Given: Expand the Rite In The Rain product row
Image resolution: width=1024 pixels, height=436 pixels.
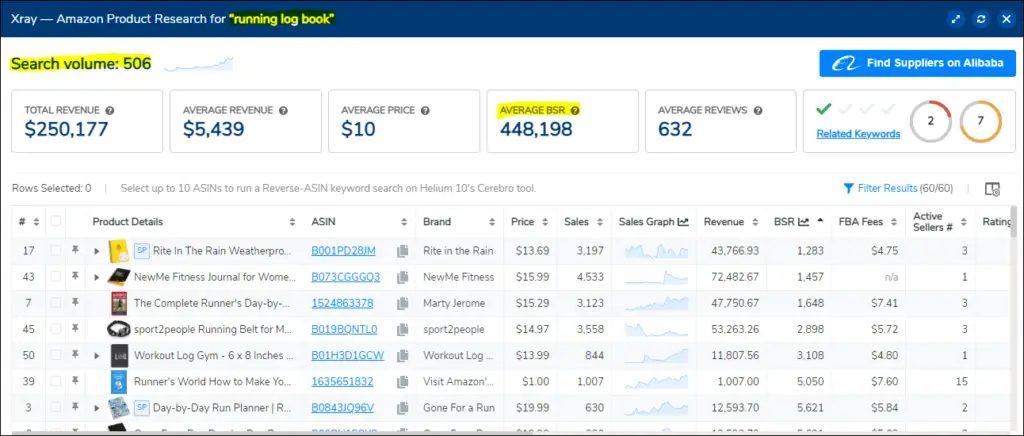Looking at the screenshot, I should click(97, 251).
